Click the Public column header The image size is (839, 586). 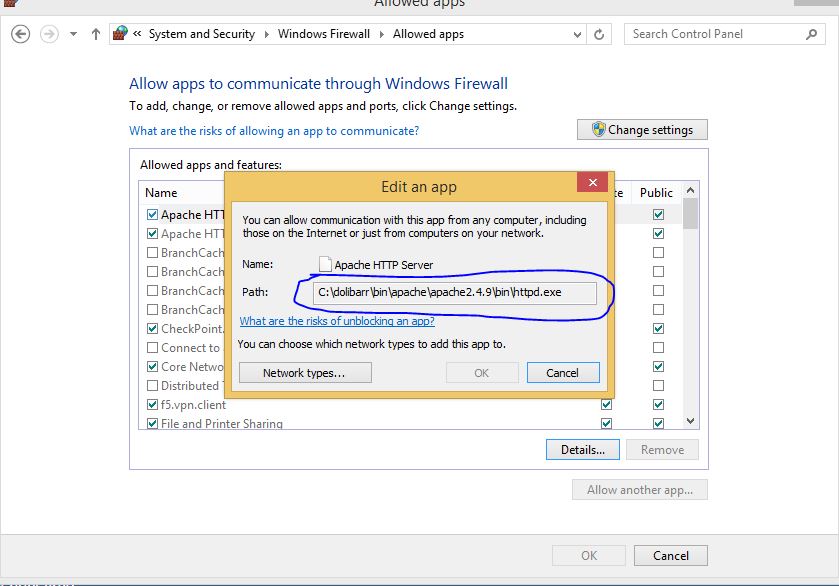click(656, 193)
